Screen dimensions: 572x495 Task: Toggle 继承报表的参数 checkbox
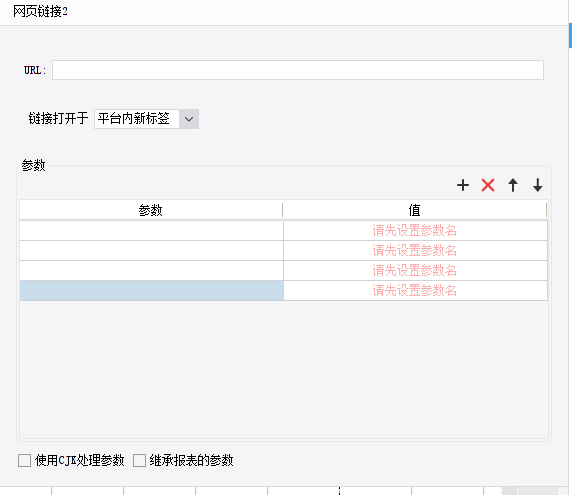tap(139, 460)
